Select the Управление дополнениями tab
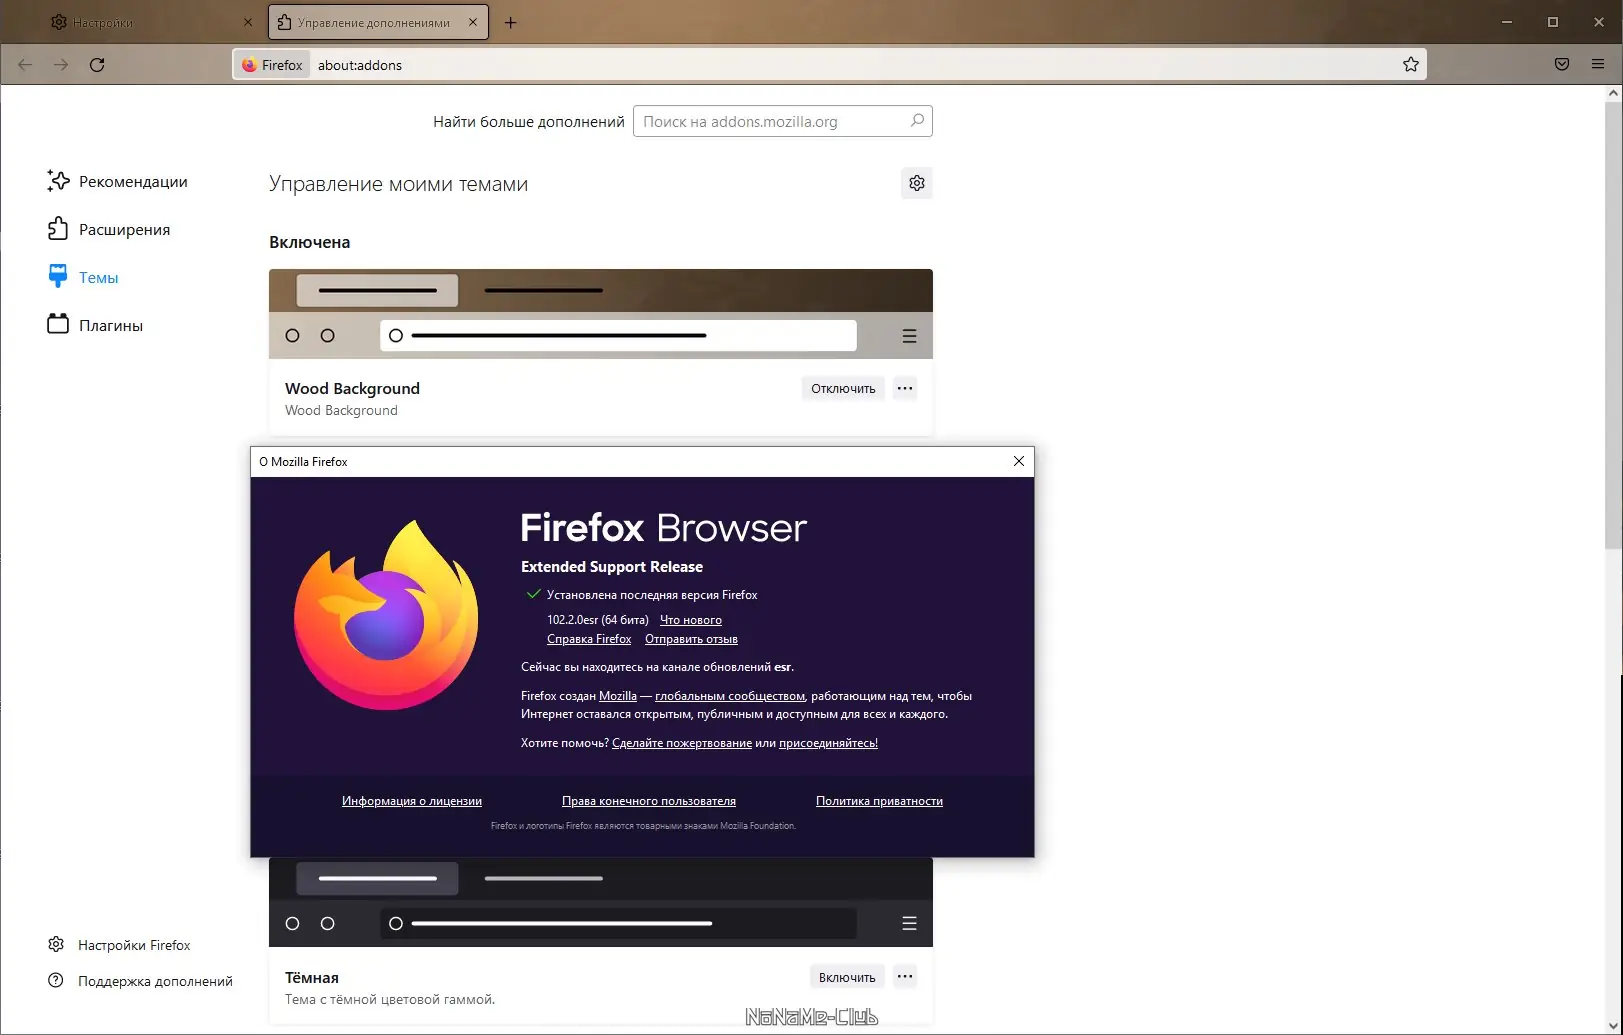The height and width of the screenshot is (1035, 1623). coord(378,22)
